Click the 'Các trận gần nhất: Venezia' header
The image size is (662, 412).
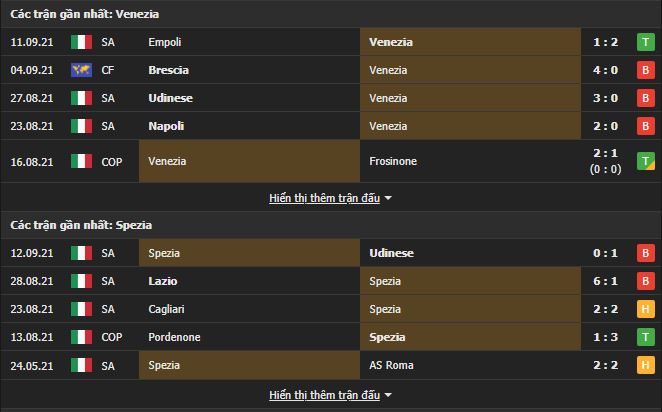pyautogui.click(x=85, y=14)
